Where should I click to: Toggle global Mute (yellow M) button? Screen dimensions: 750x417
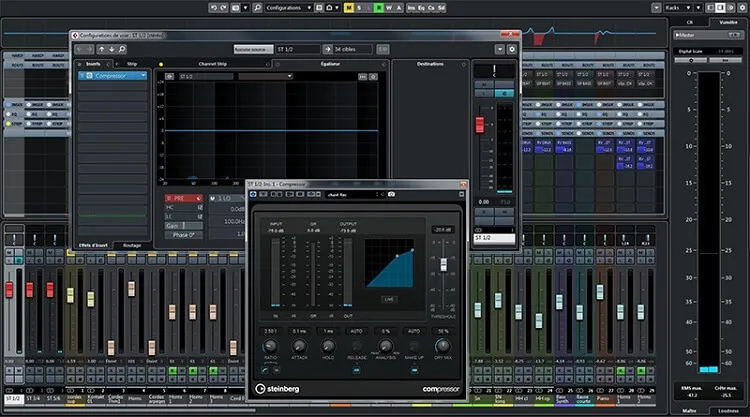(x=348, y=7)
